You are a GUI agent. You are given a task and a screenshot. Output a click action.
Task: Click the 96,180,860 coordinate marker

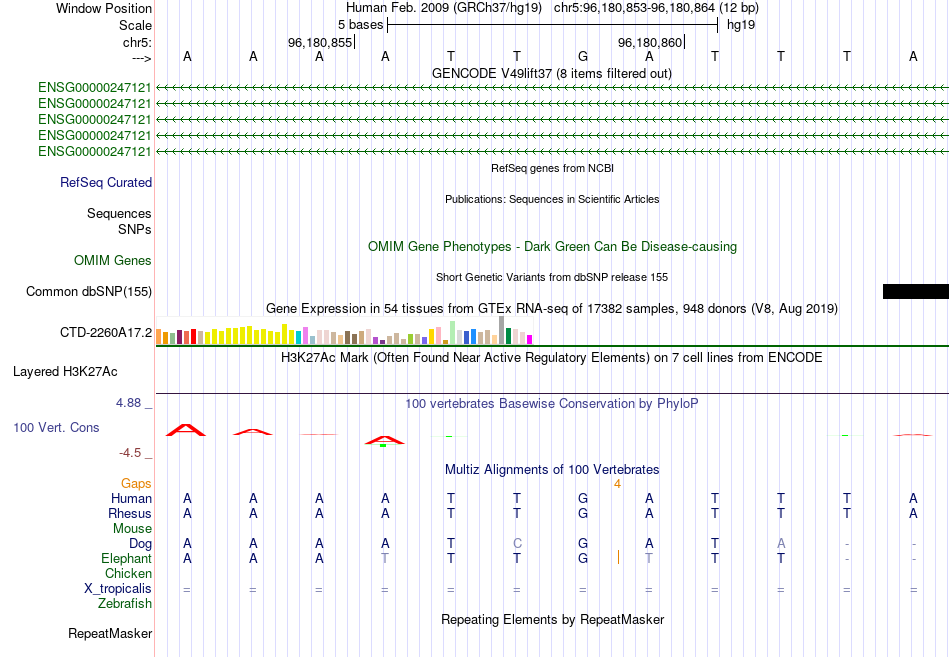[650, 42]
